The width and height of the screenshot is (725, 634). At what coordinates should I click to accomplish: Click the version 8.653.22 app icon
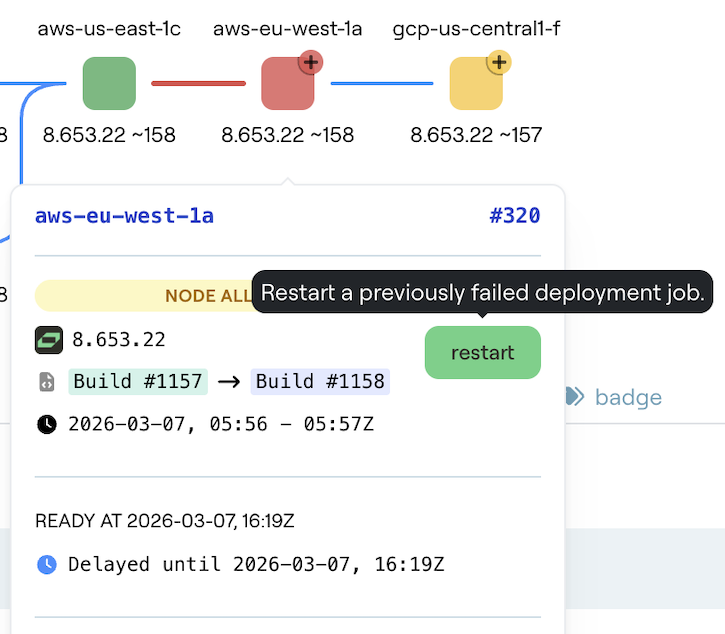point(49,340)
